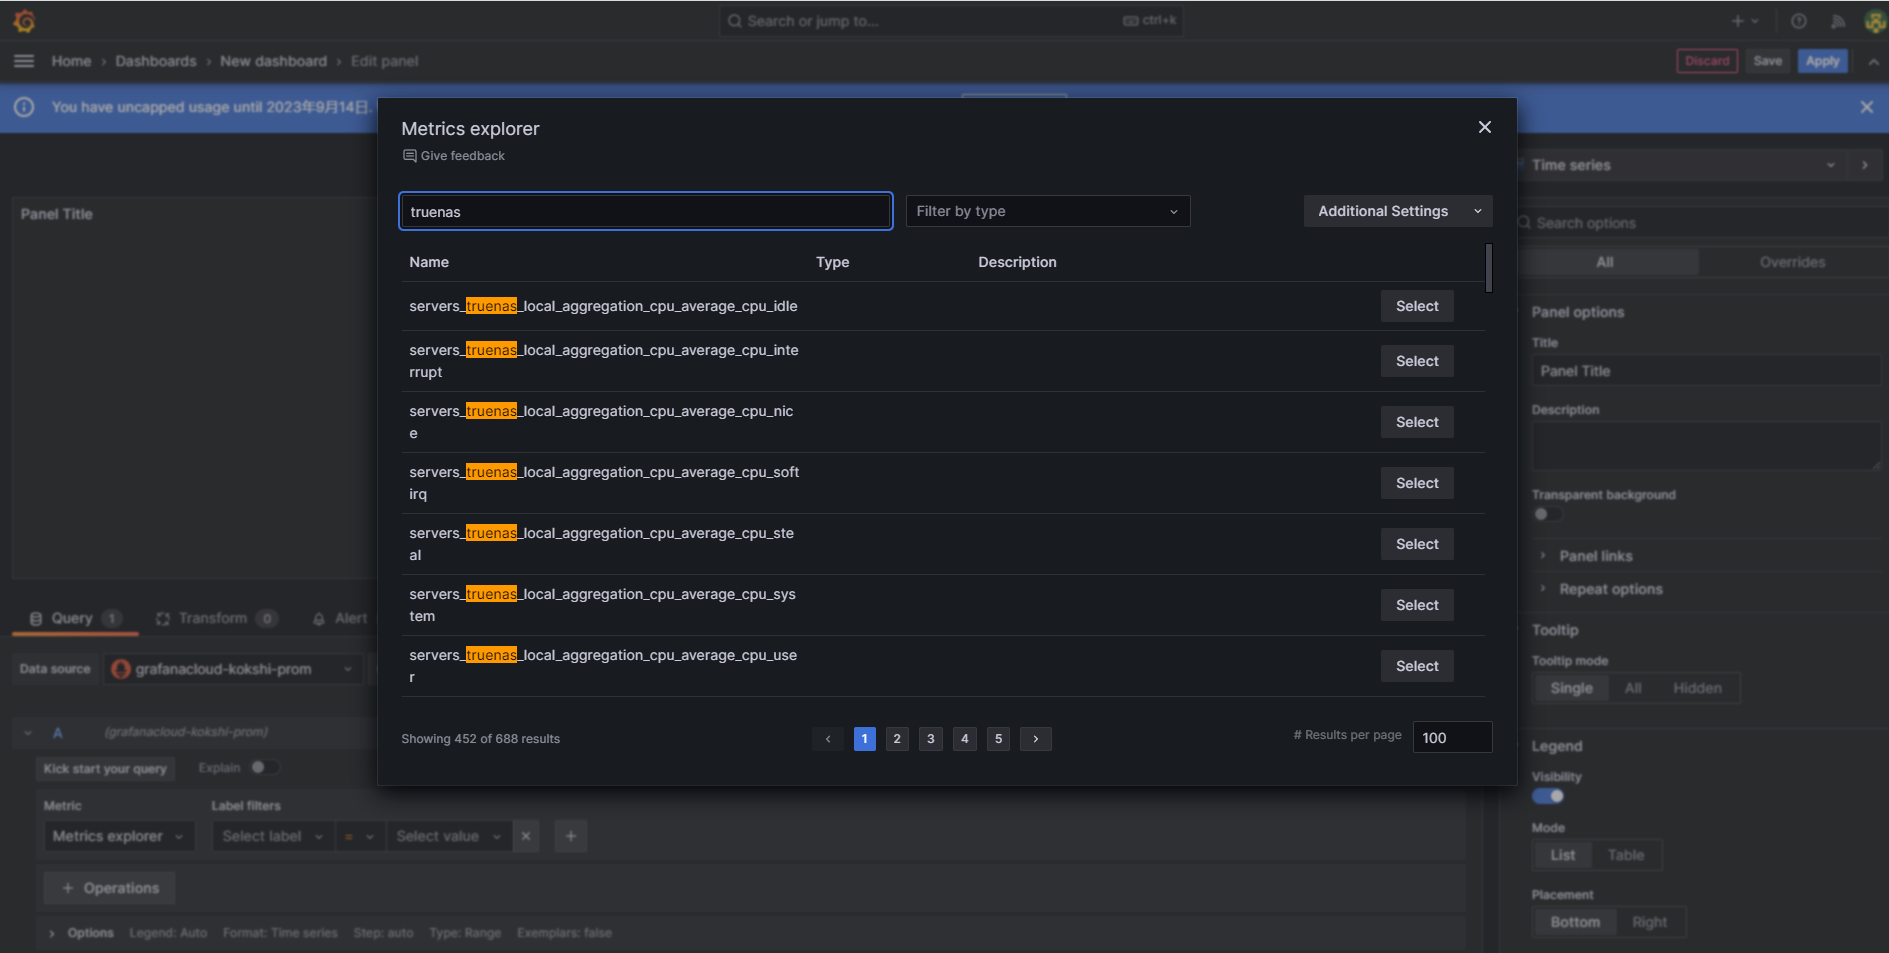
Task: Go to results page 3
Action: [931, 739]
